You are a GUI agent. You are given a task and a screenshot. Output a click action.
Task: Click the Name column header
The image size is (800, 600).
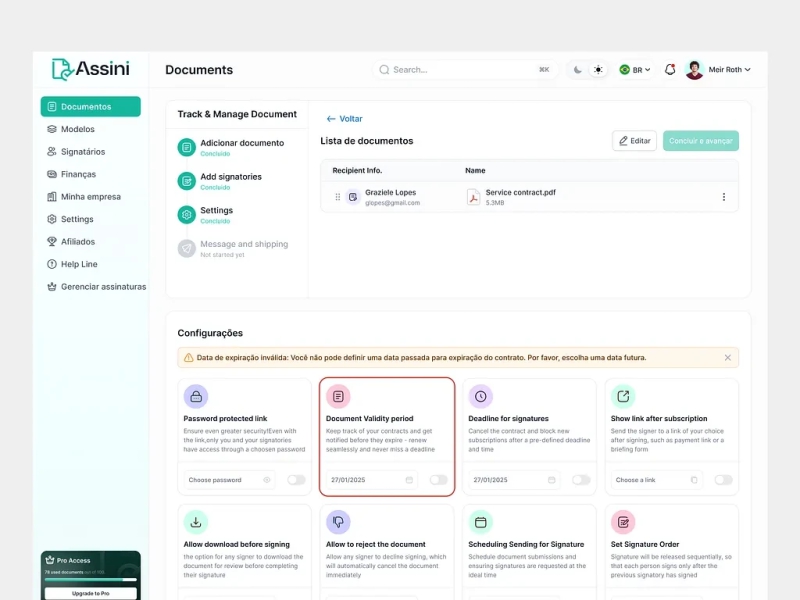475,170
